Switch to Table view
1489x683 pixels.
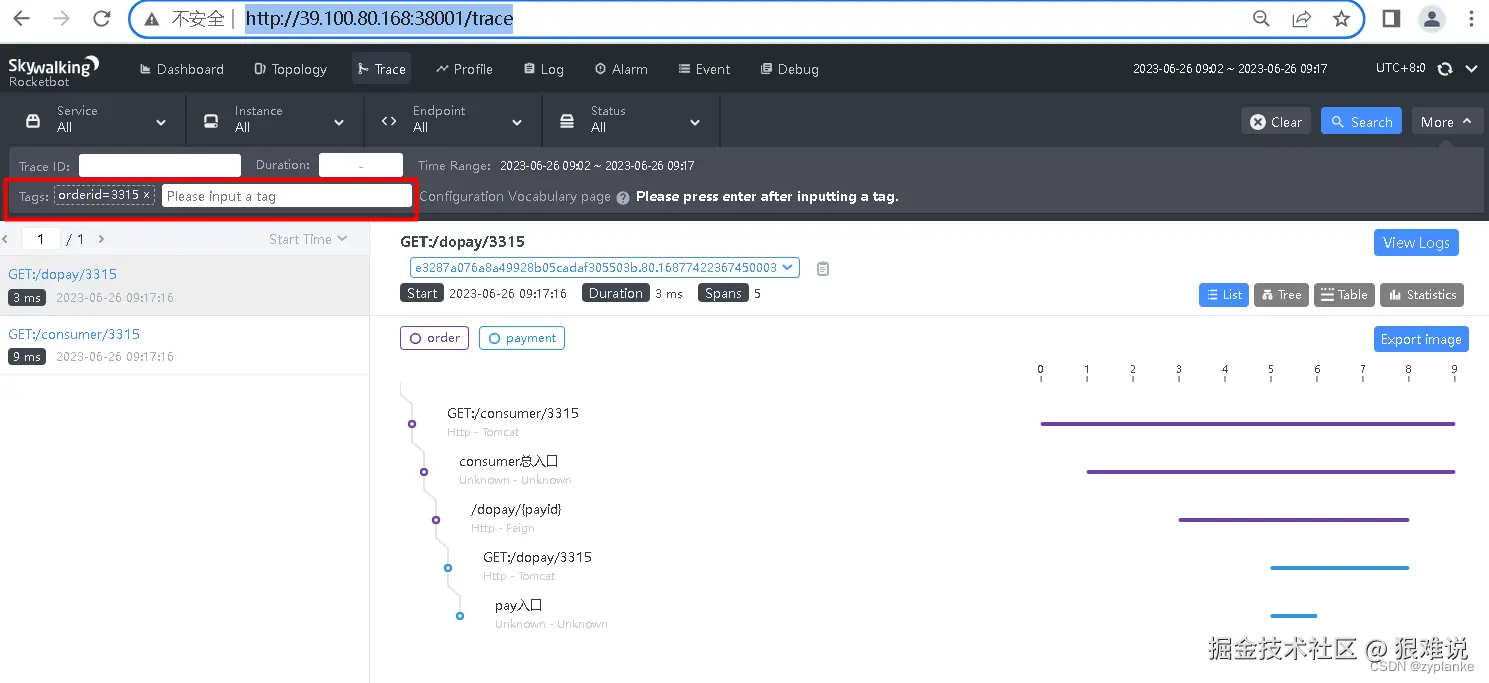click(x=1344, y=294)
